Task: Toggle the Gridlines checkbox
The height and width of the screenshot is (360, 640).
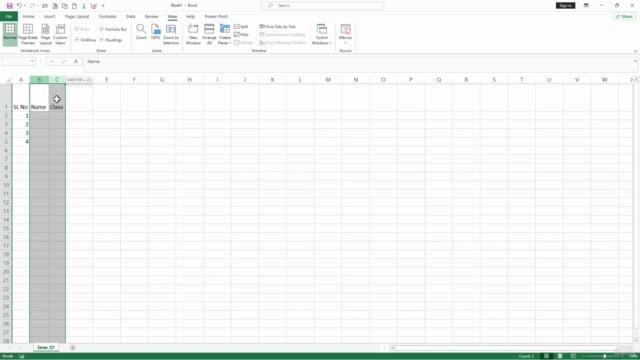Action: click(x=85, y=40)
